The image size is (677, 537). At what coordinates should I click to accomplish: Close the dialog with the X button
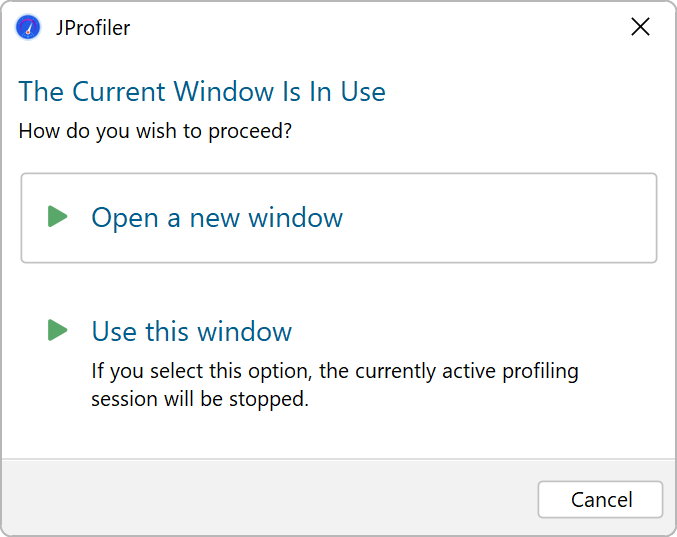tap(640, 27)
